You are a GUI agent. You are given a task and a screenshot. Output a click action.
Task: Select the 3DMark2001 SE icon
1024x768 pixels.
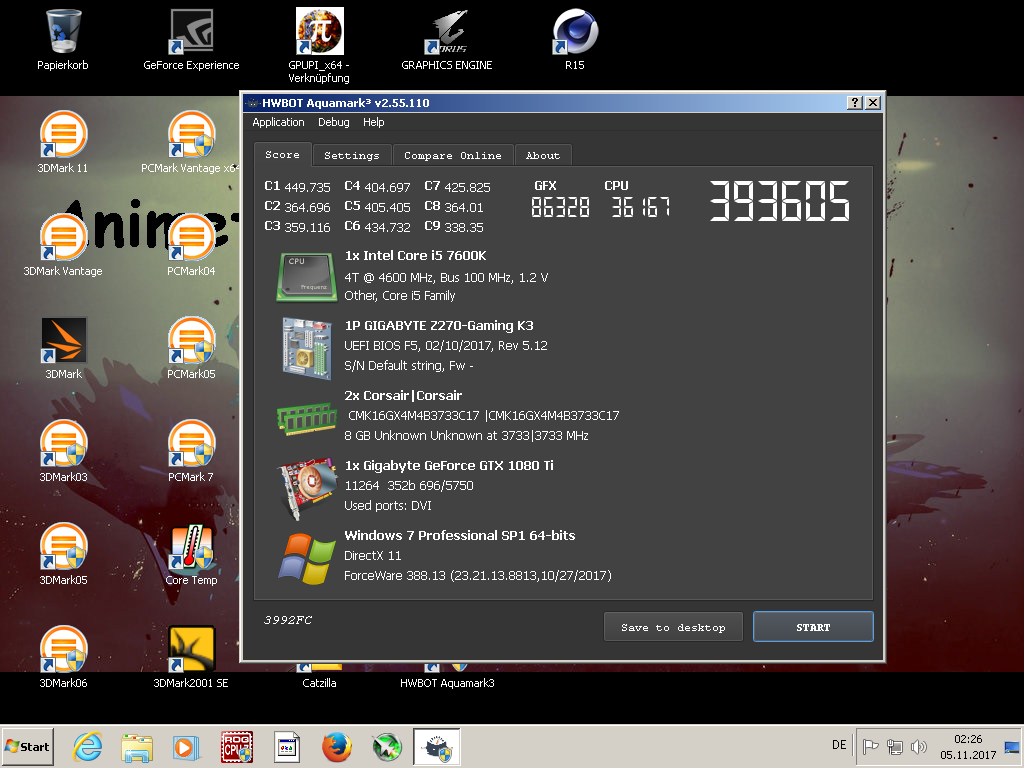click(x=191, y=657)
